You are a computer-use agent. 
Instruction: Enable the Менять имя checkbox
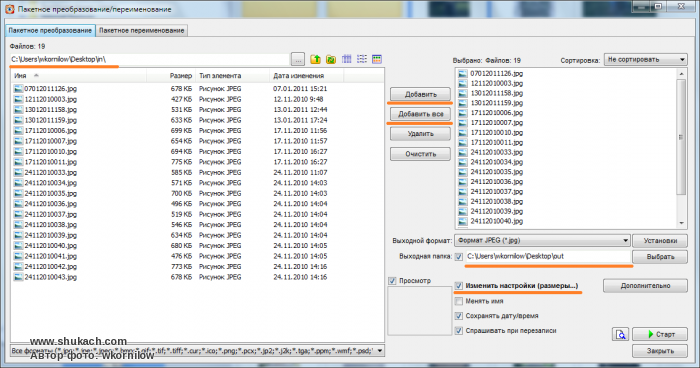[458, 301]
